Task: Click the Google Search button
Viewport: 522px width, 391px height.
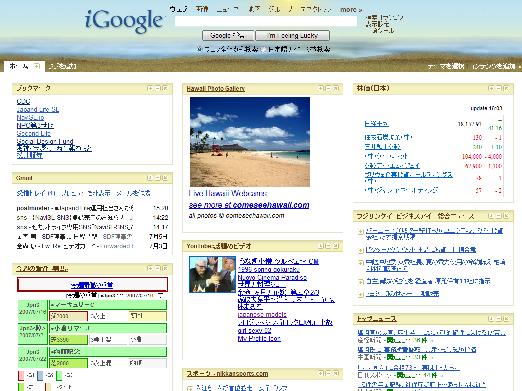Action: coord(228,35)
